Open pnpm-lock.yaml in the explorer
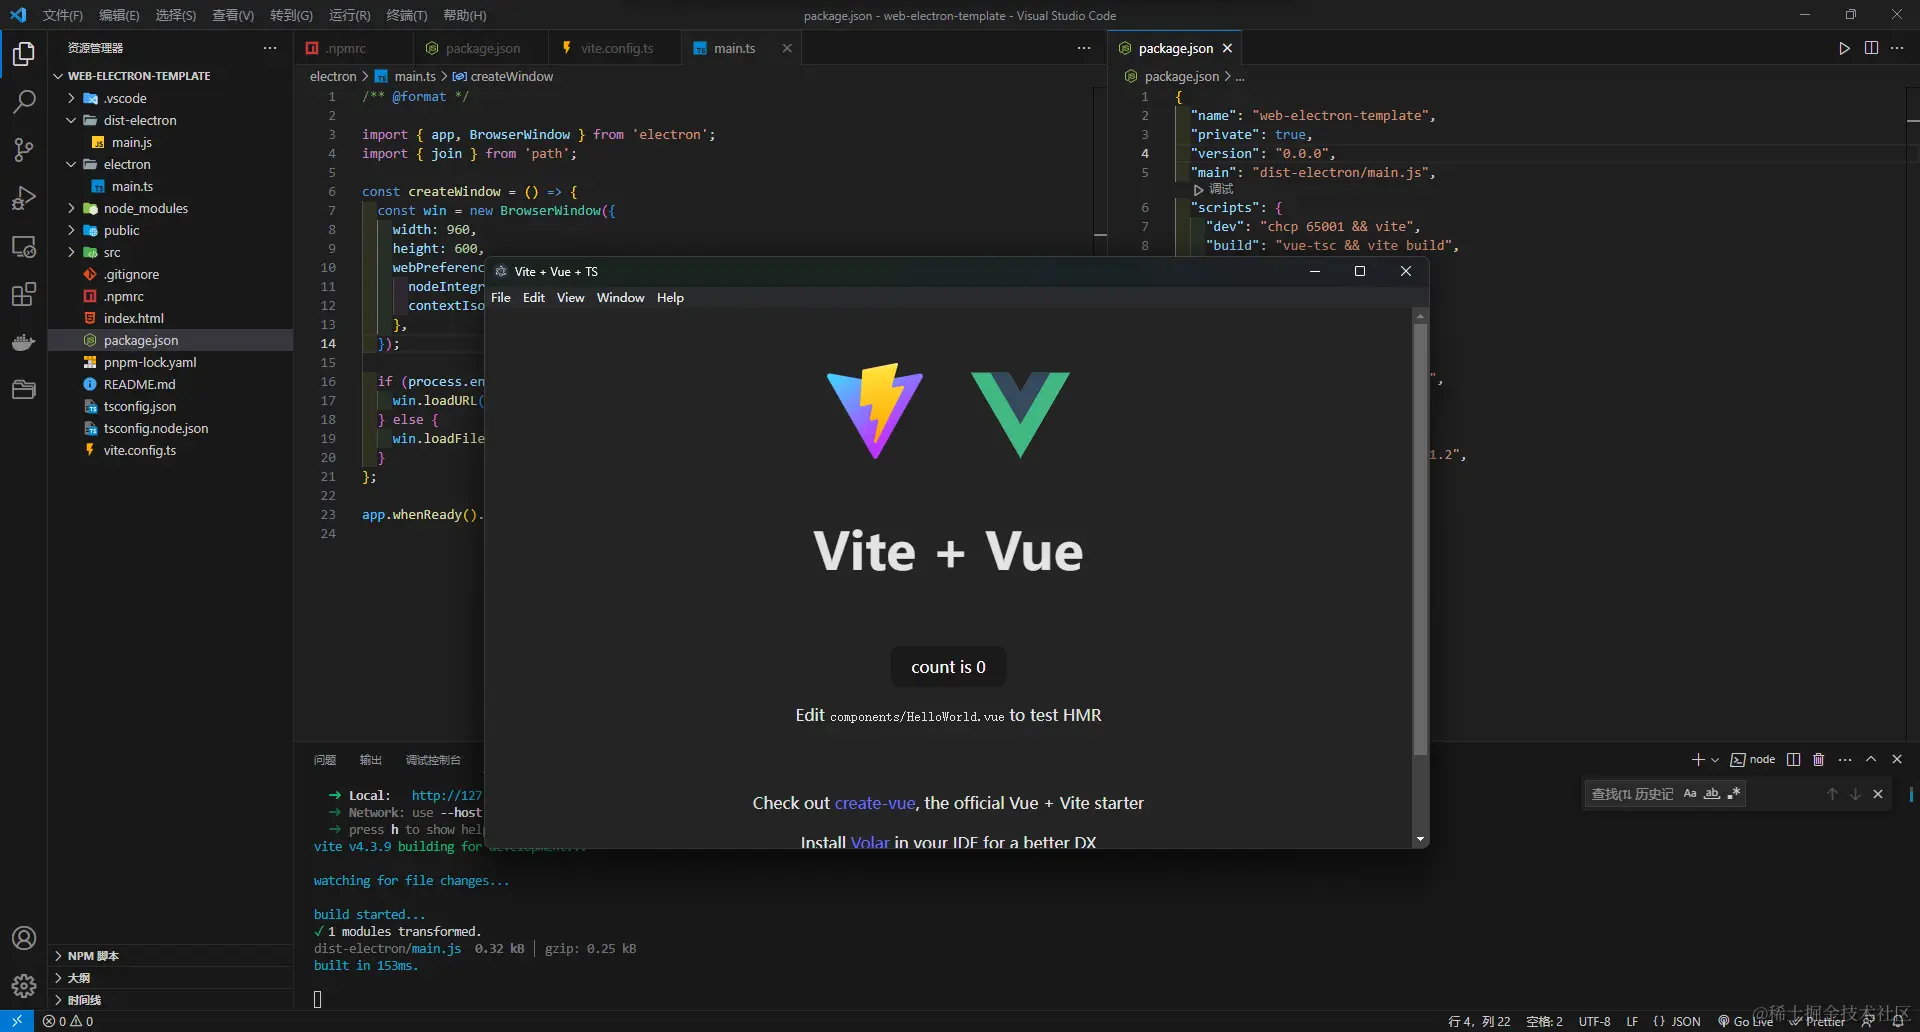Viewport: 1920px width, 1032px height. pyautogui.click(x=150, y=362)
